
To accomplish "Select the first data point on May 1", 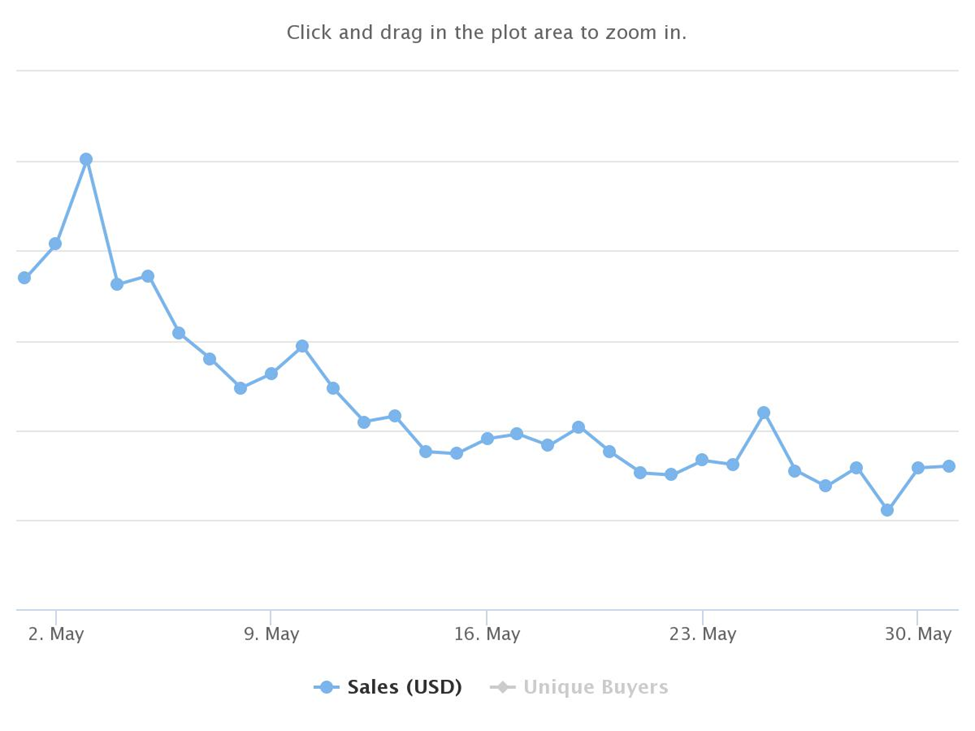I will pyautogui.click(x=24, y=278).
